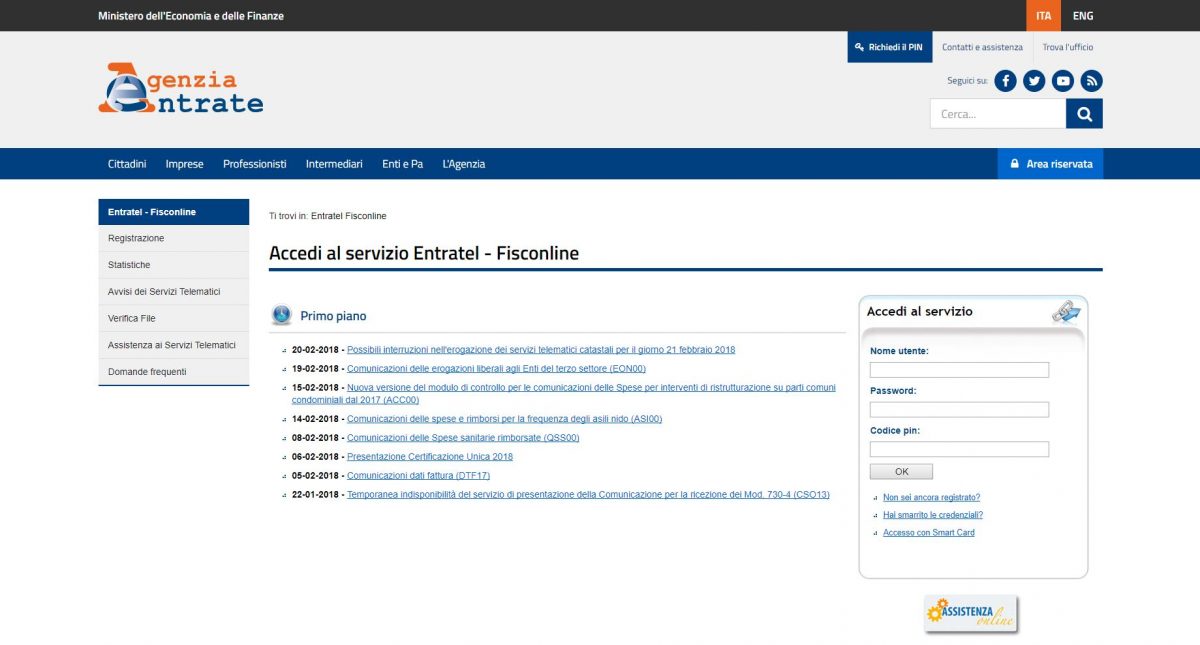Open Accesso con Smart Card link
The height and width of the screenshot is (645, 1200).
tap(929, 533)
